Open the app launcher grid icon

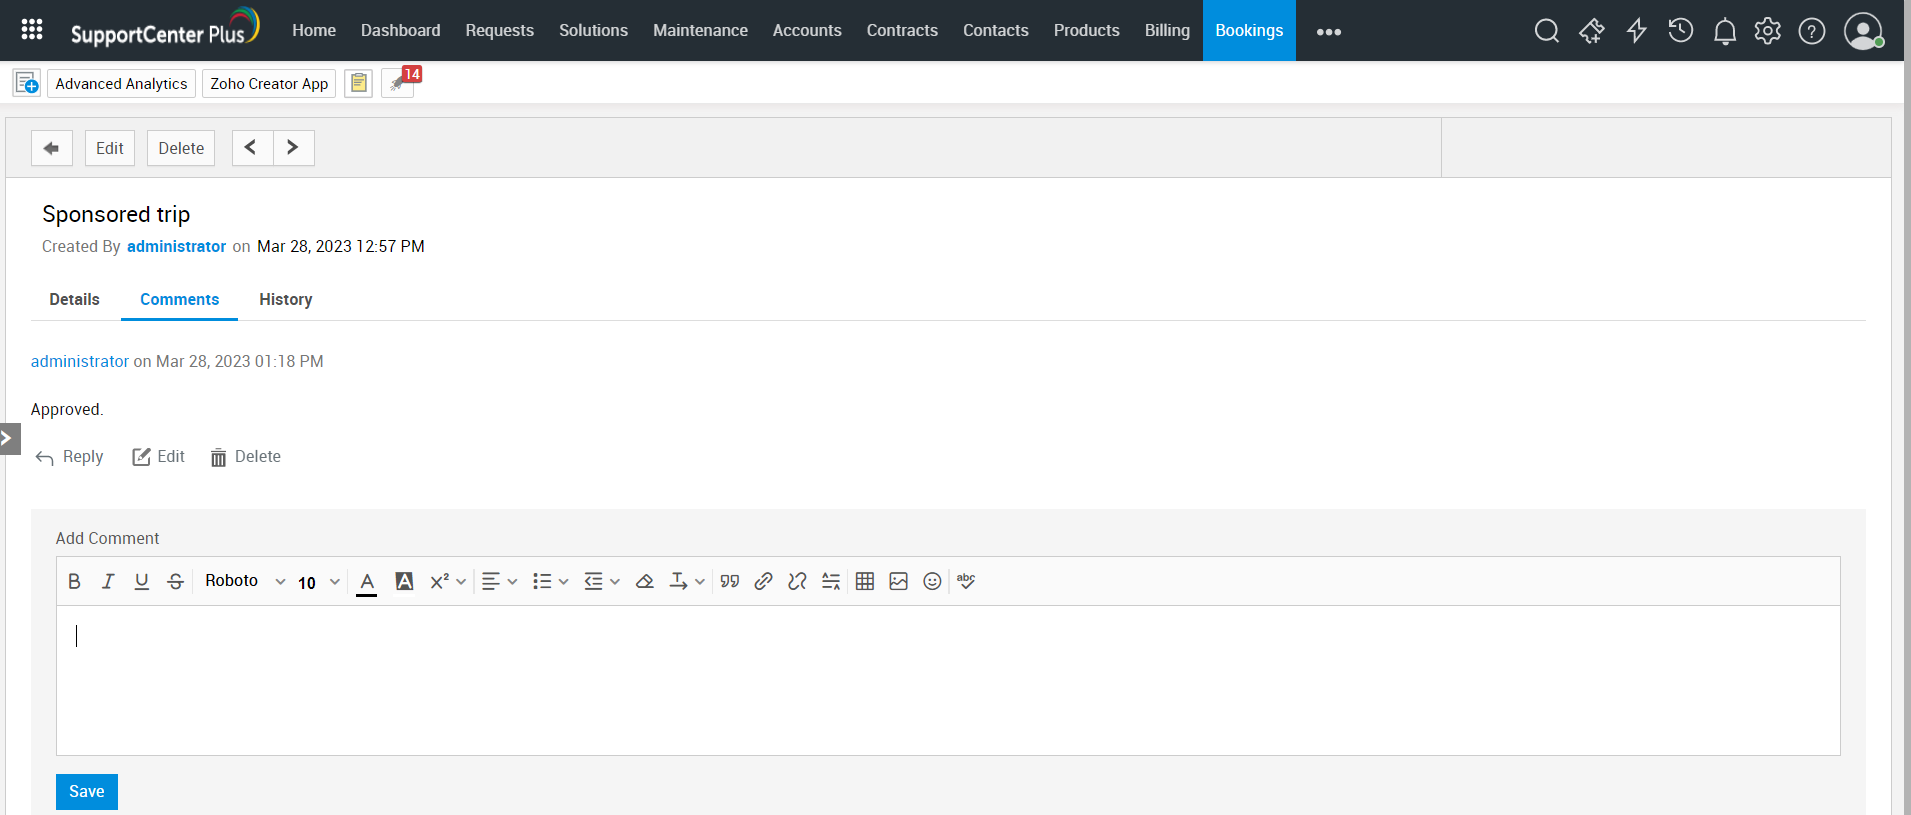[x=32, y=30]
